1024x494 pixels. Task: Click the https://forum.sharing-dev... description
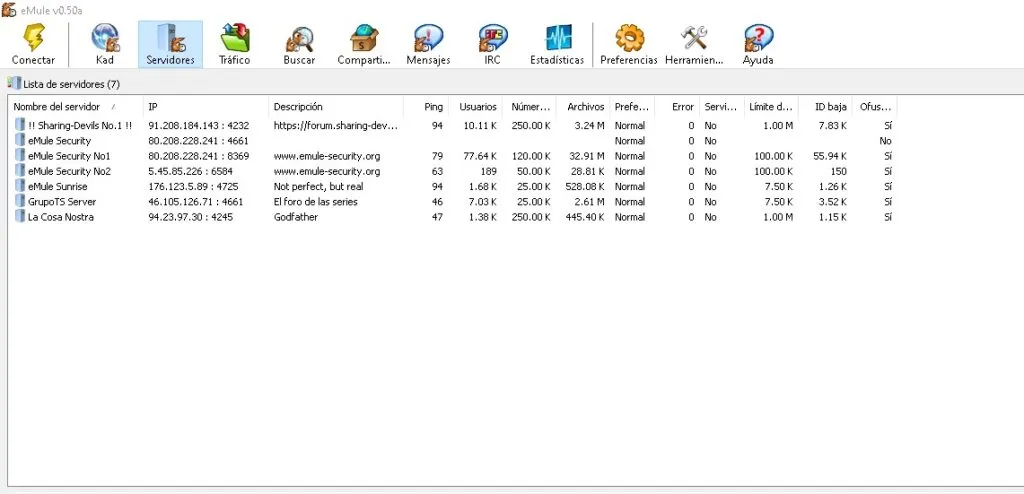click(336, 125)
